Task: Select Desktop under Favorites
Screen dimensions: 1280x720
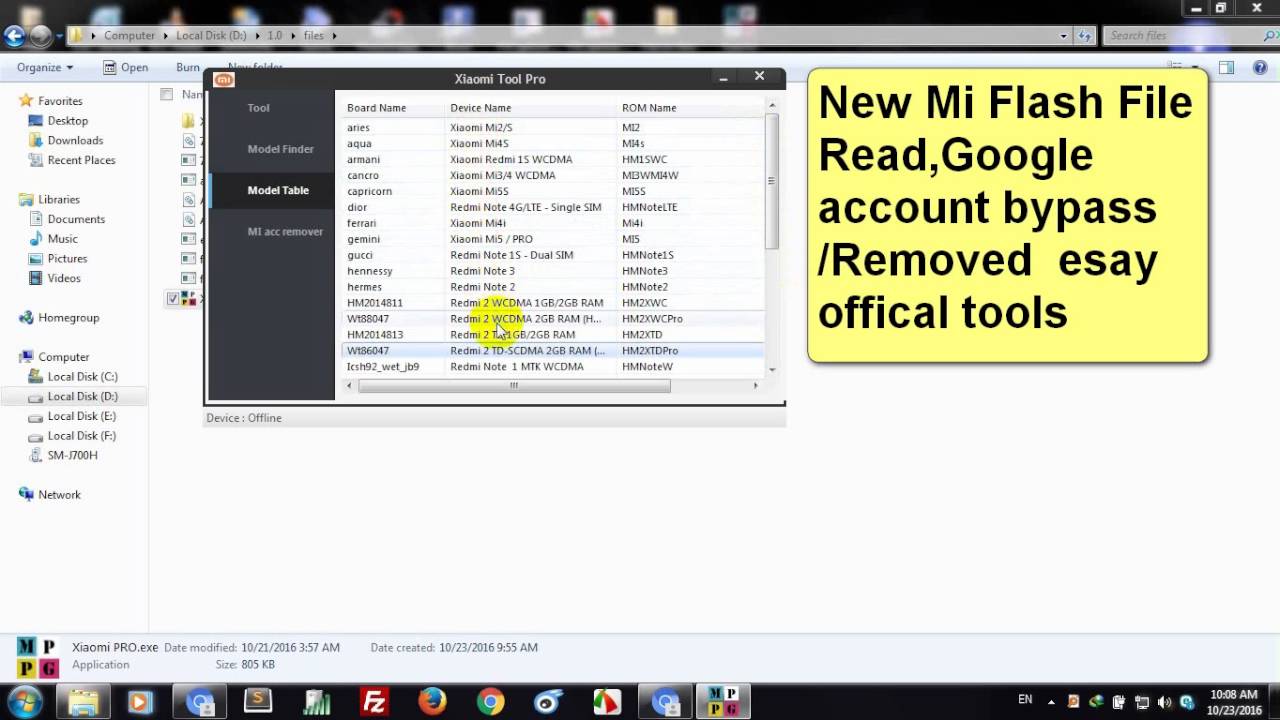Action: click(x=68, y=121)
